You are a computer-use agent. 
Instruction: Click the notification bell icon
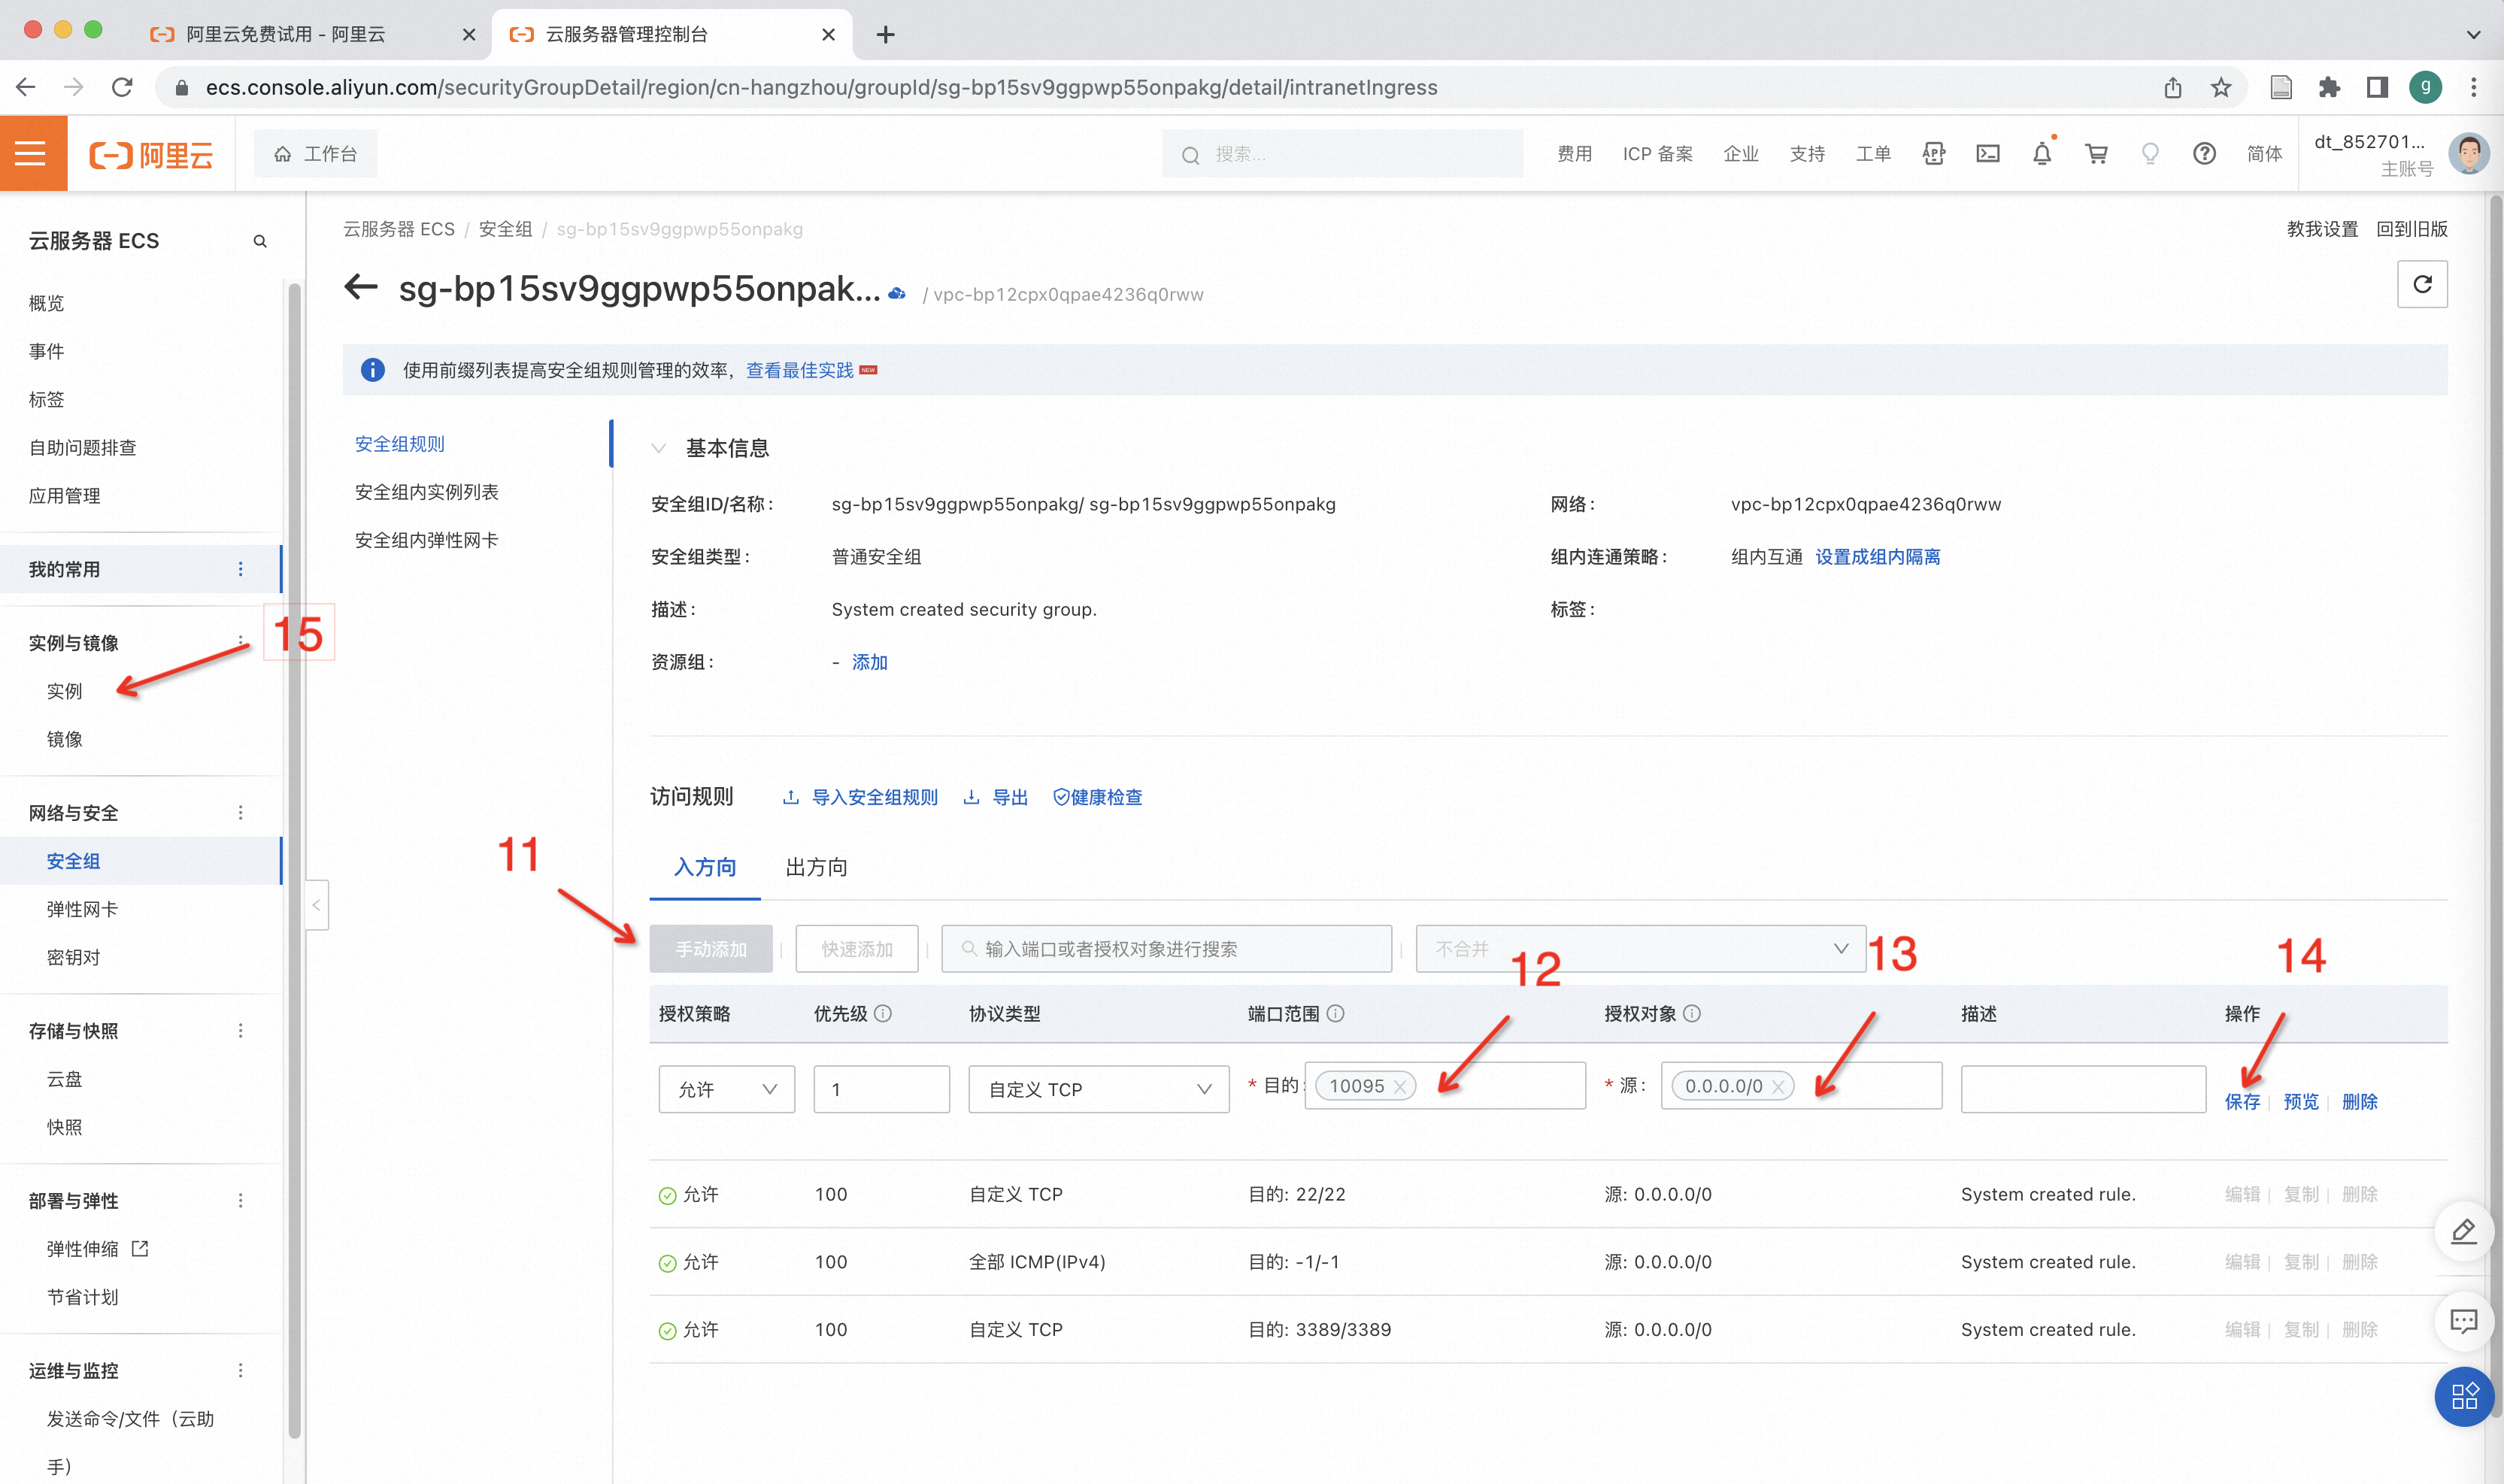click(2041, 154)
